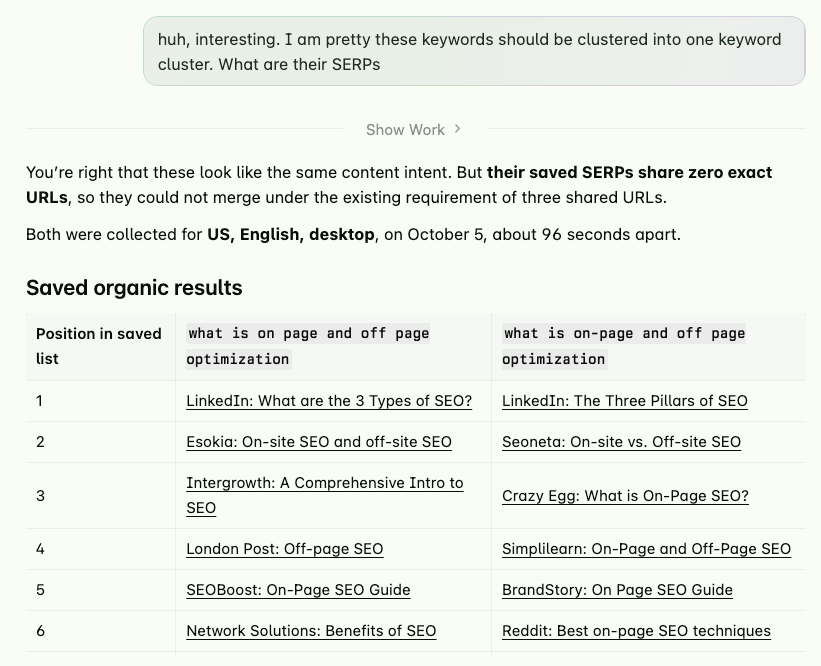Viewport: 821px width, 666px height.
Task: Open LinkedIn: The Three Pillars of SEO link
Action: [625, 401]
